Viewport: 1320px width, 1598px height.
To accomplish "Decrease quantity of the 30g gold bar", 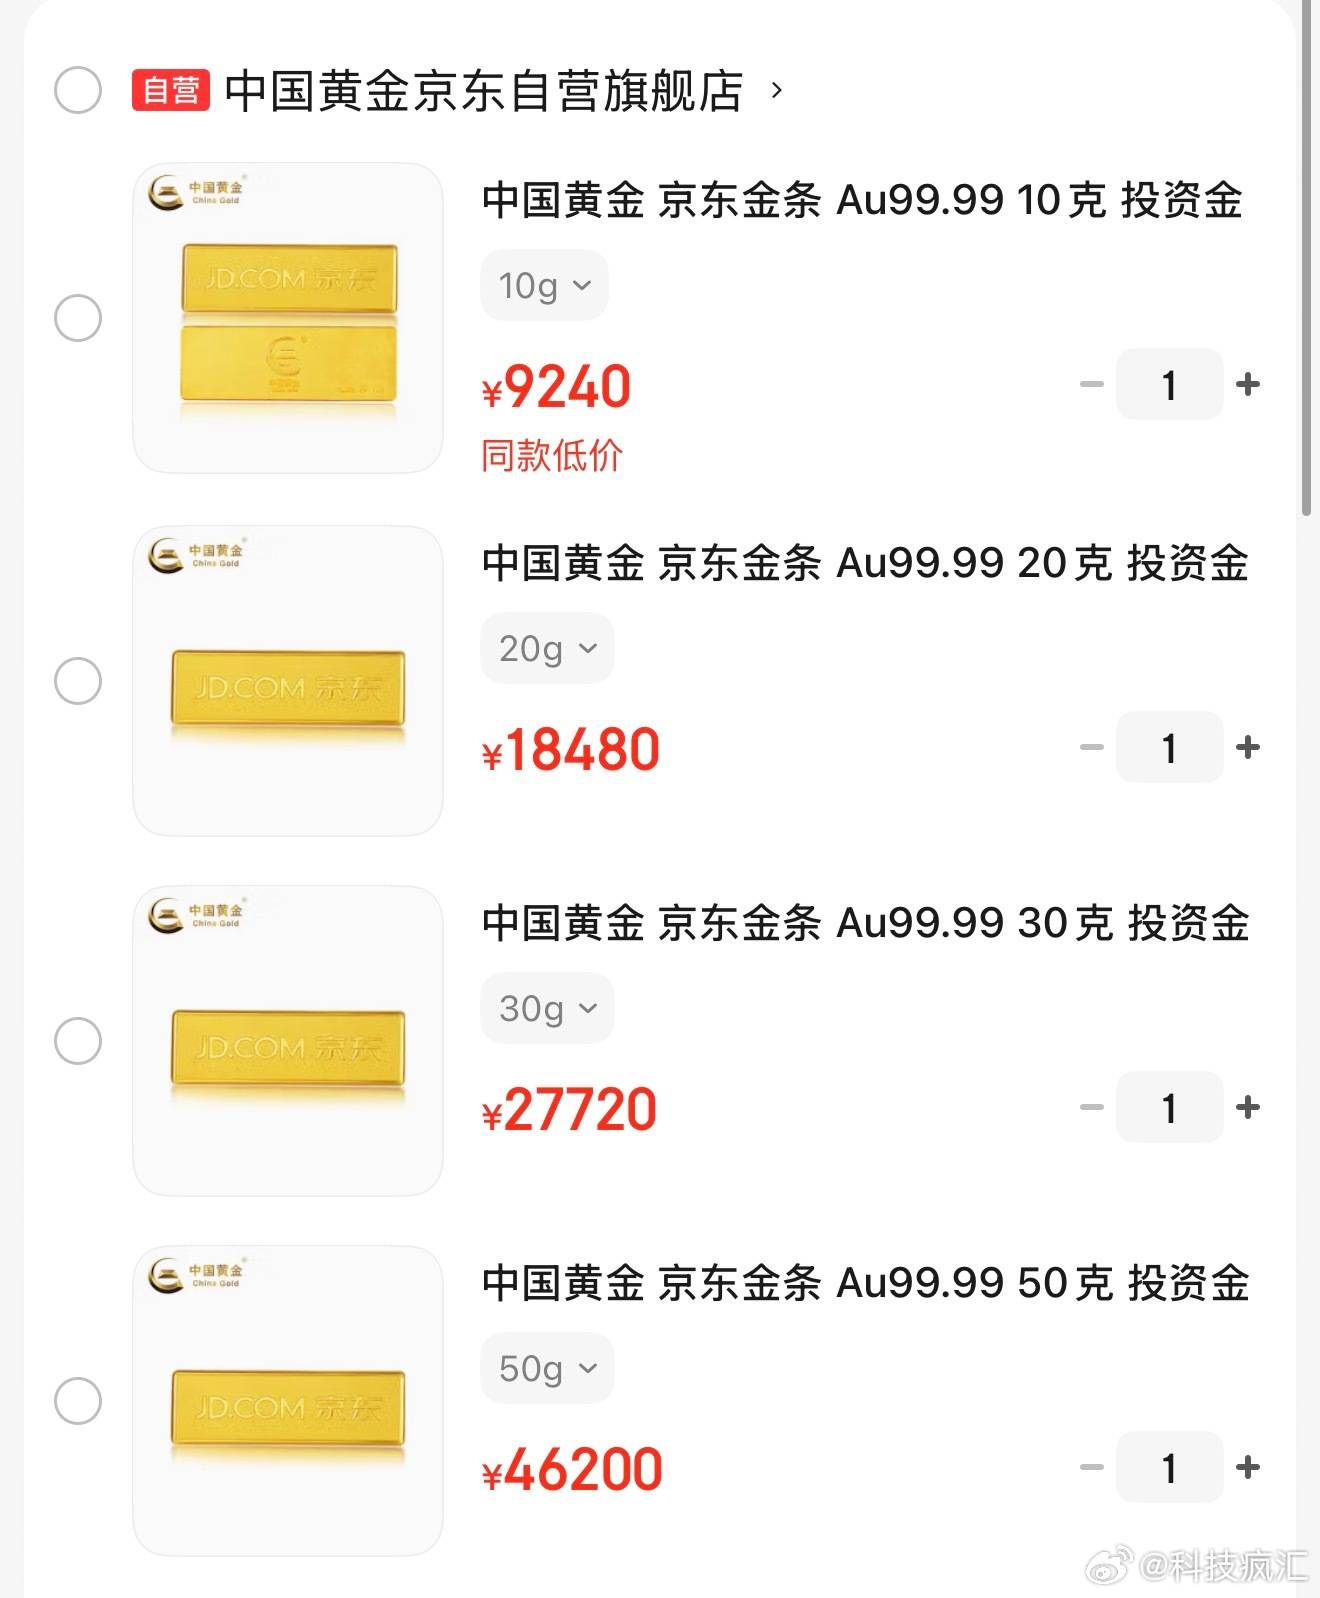I will point(1092,1107).
